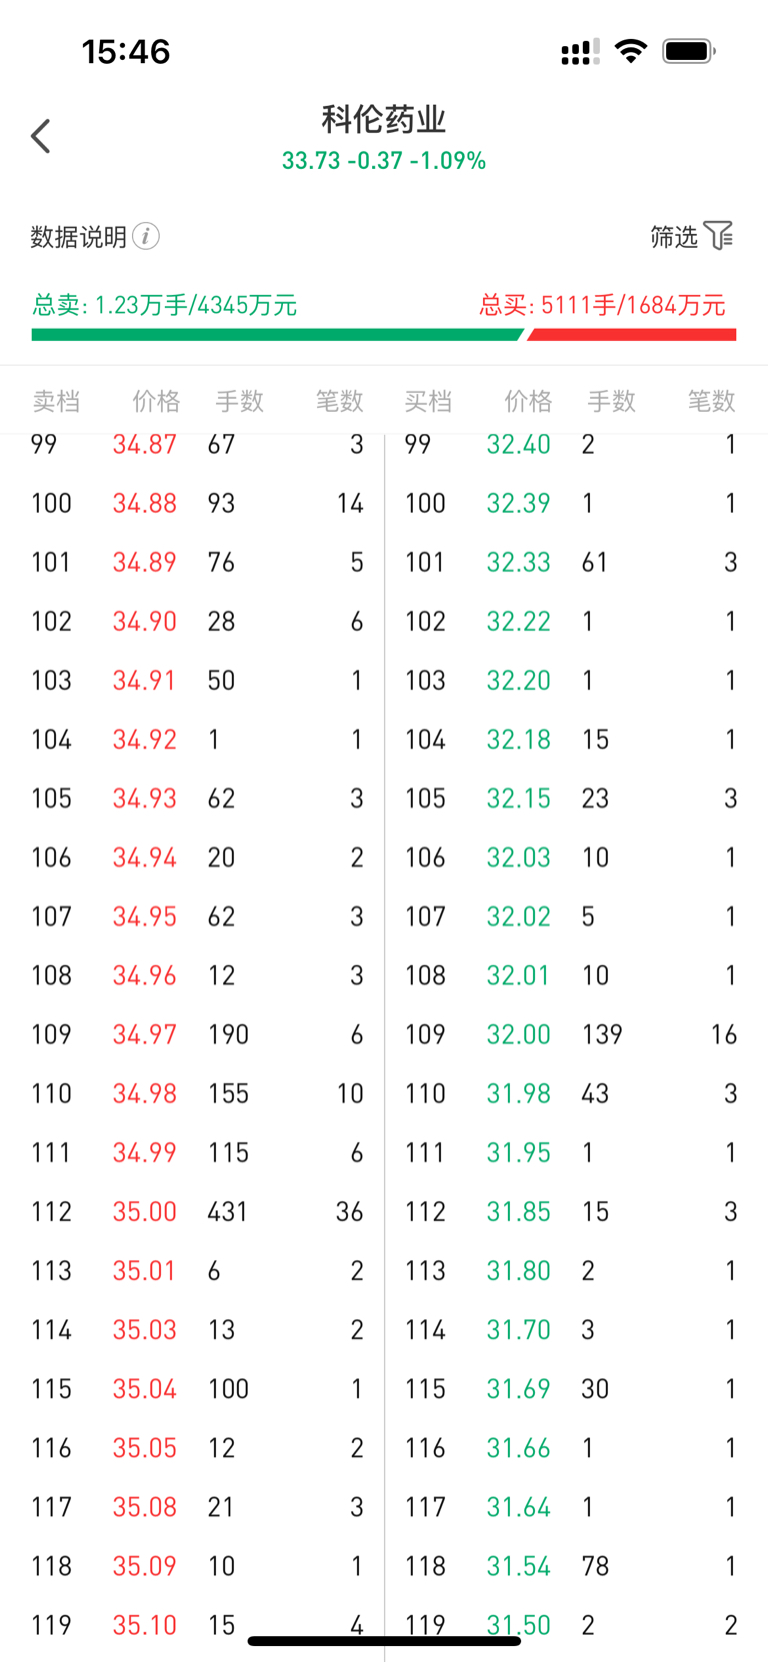Tap the stock price 33.73 change line
Screen dimensions: 768x1663
point(384,161)
